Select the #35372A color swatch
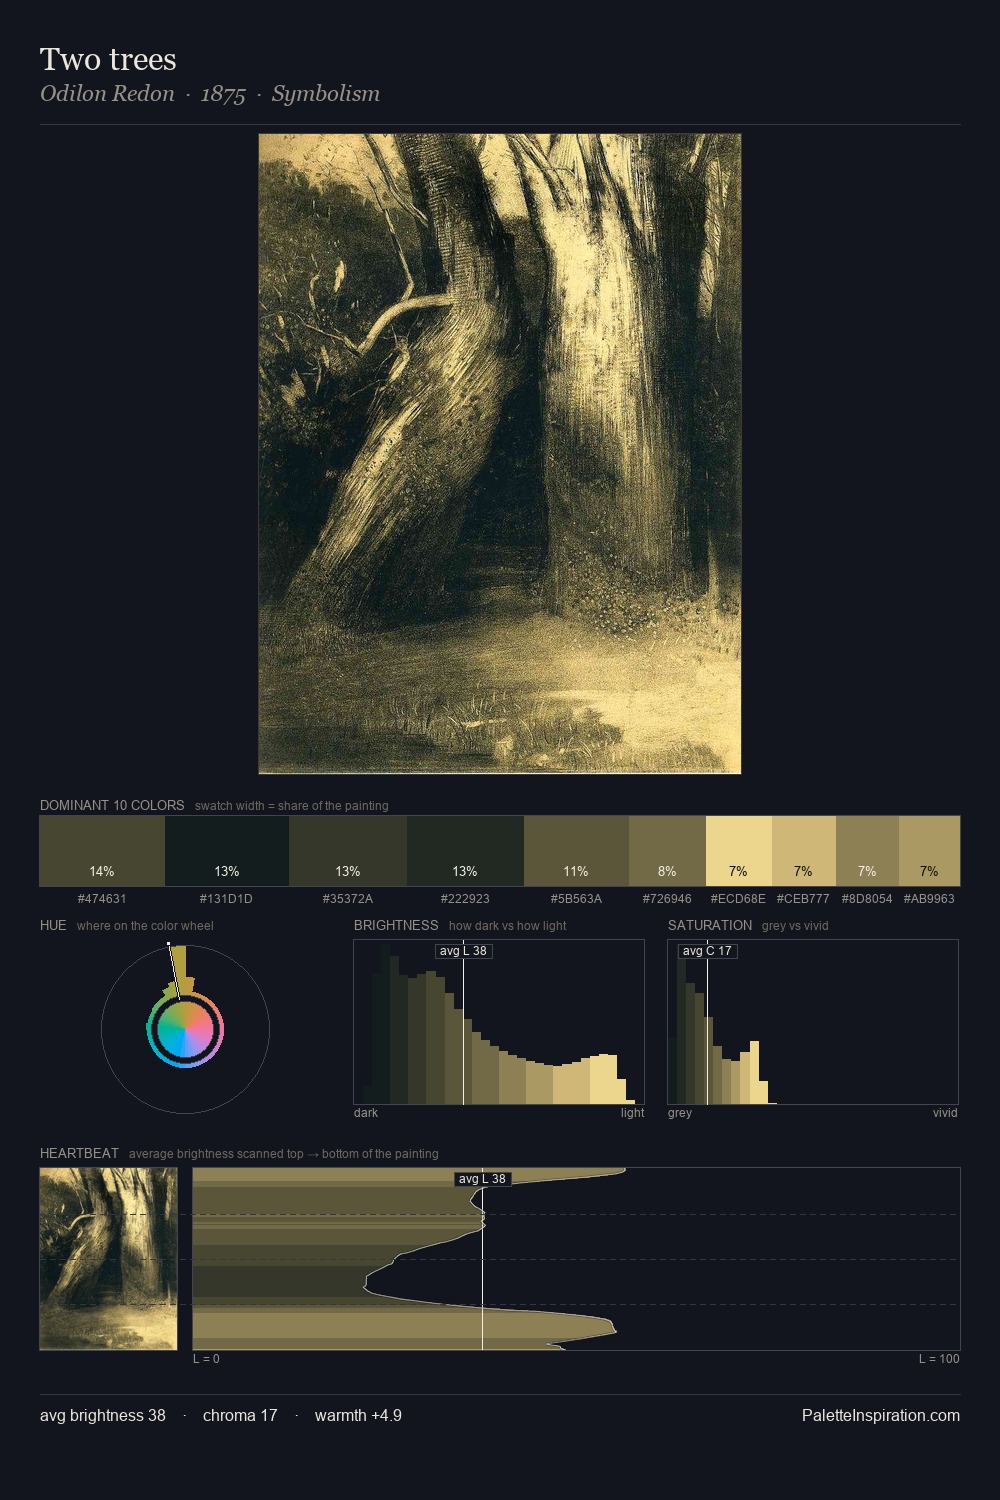This screenshot has width=1000, height=1500. [348, 851]
